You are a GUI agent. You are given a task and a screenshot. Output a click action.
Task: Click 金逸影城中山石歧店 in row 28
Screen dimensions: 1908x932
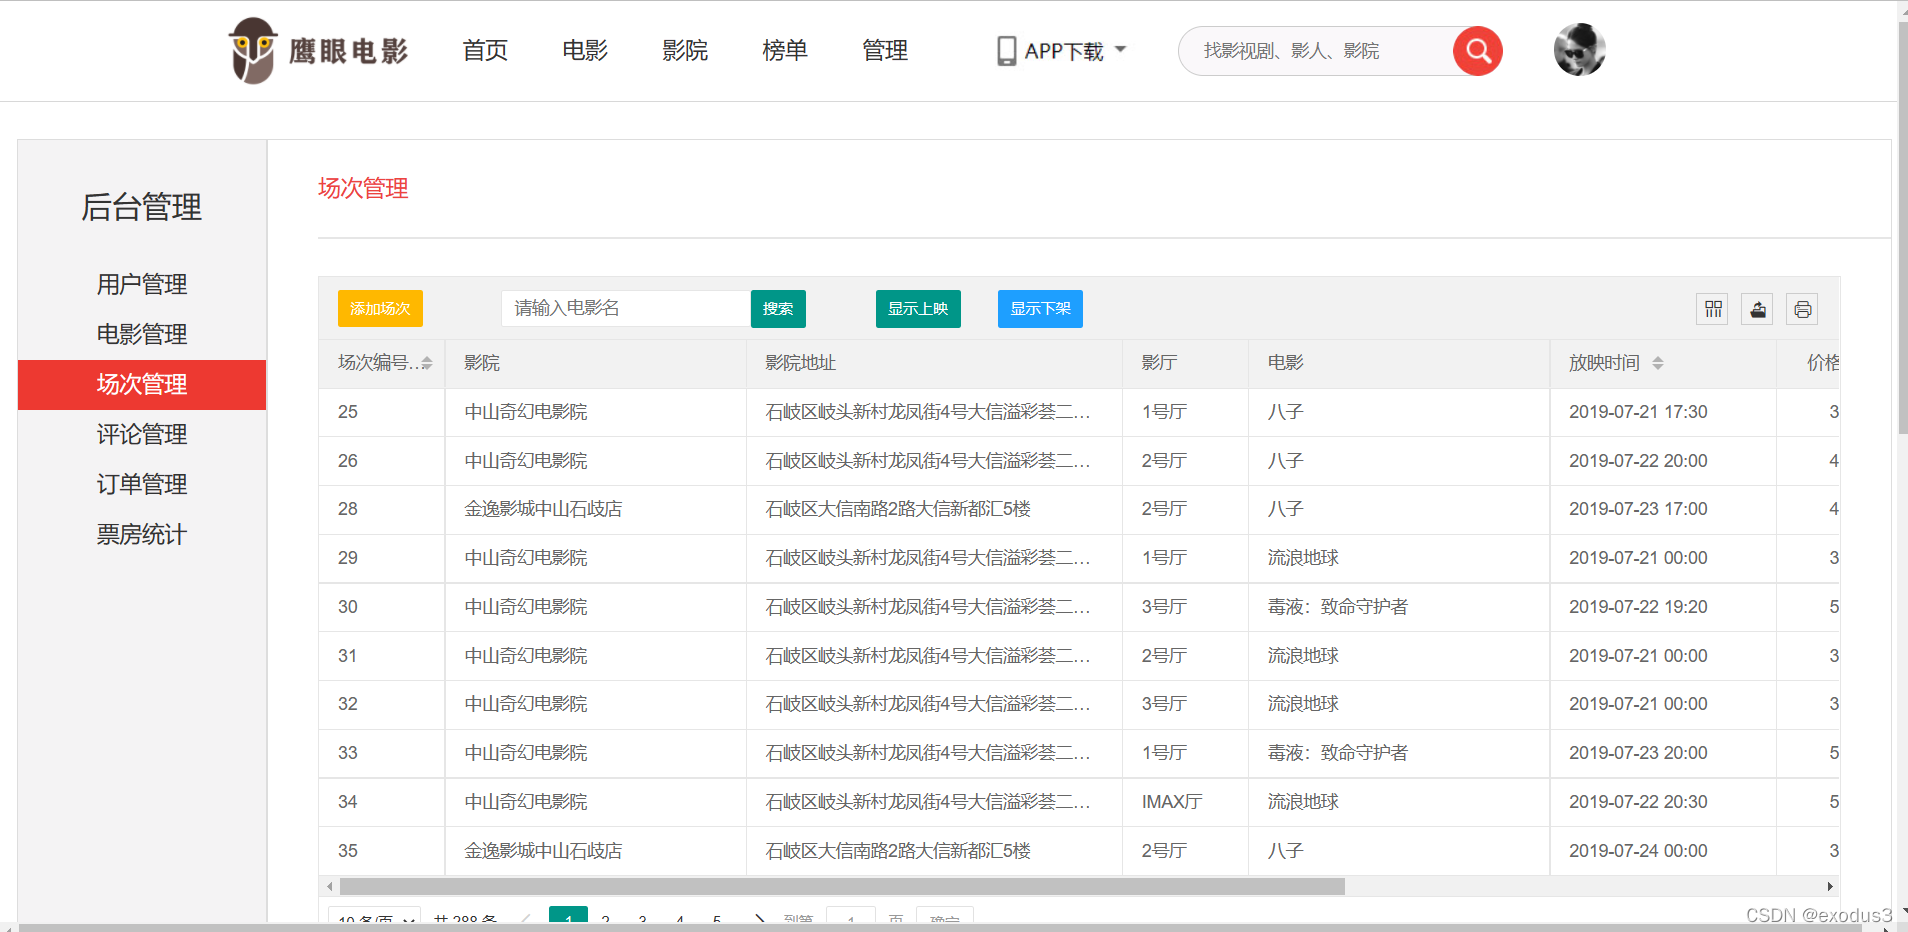[543, 509]
